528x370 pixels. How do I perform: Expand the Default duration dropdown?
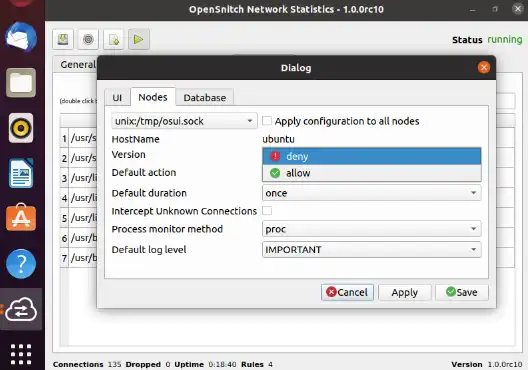point(371,193)
